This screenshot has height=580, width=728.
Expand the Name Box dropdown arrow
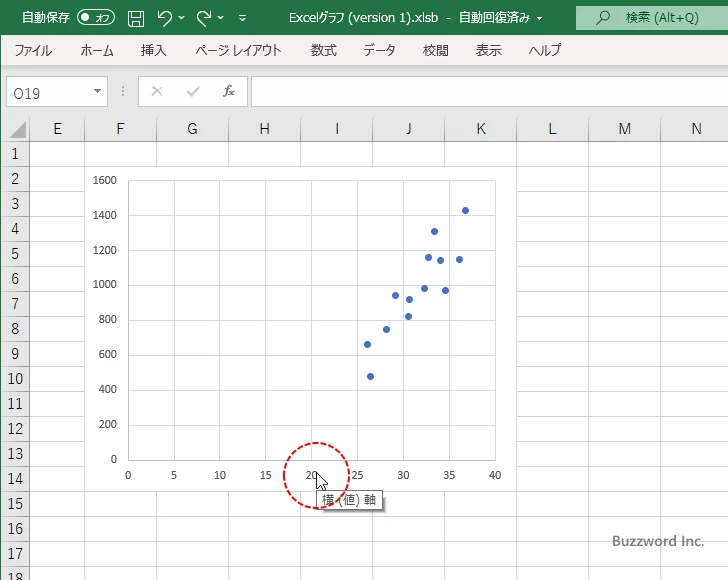click(97, 91)
